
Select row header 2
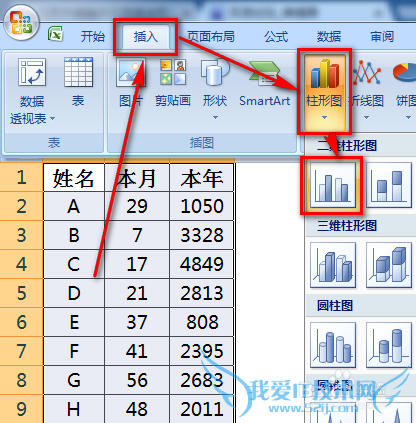point(21,206)
